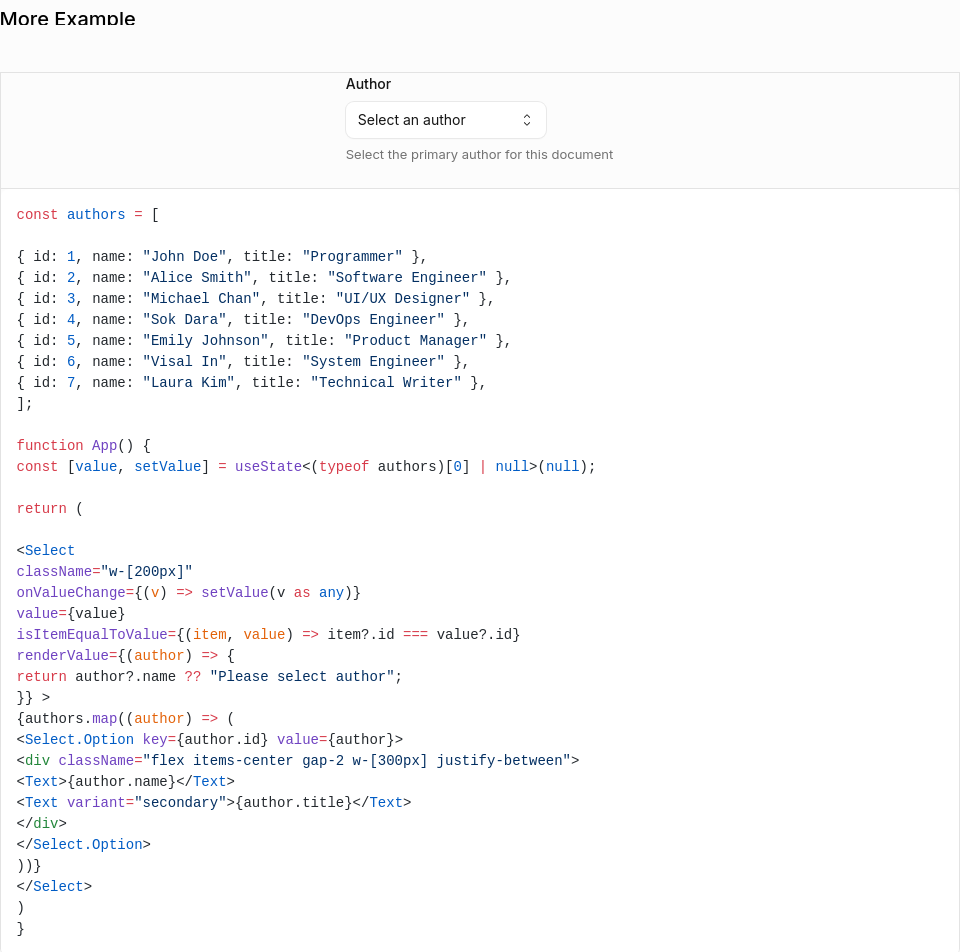Click the '<Text>{author.name}</Text>' code line
The height and width of the screenshot is (952, 960).
[x=126, y=782]
